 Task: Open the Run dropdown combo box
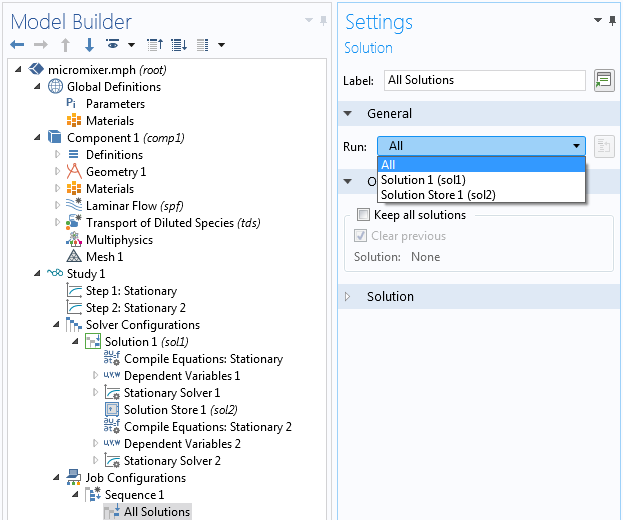(x=481, y=146)
